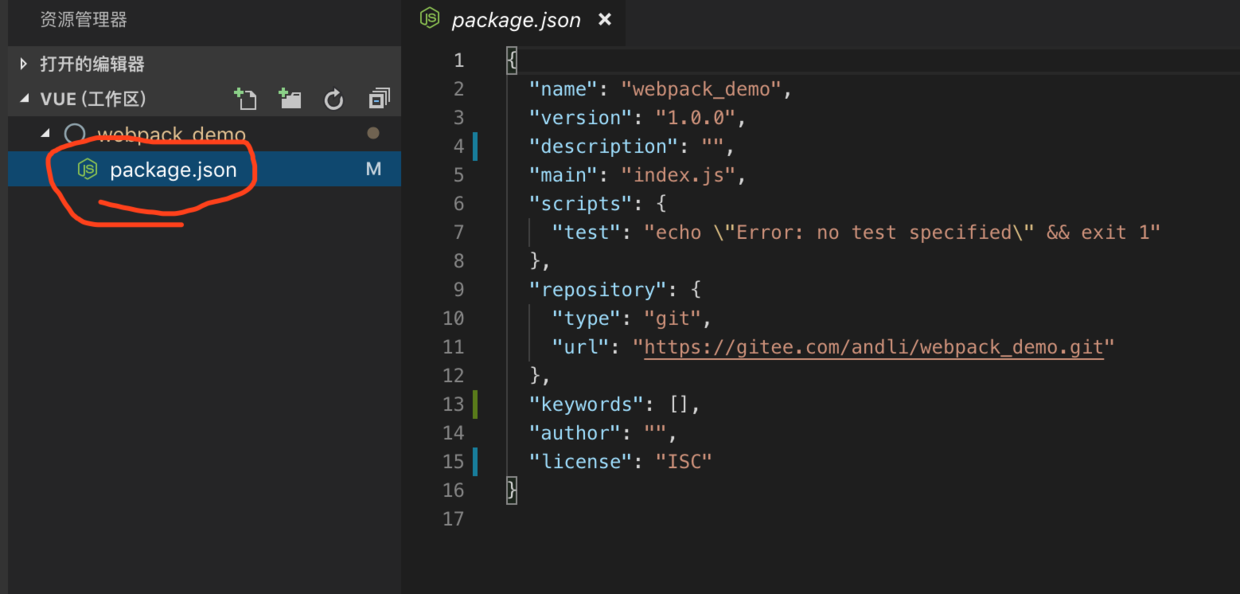Click the M git status badge

373,170
